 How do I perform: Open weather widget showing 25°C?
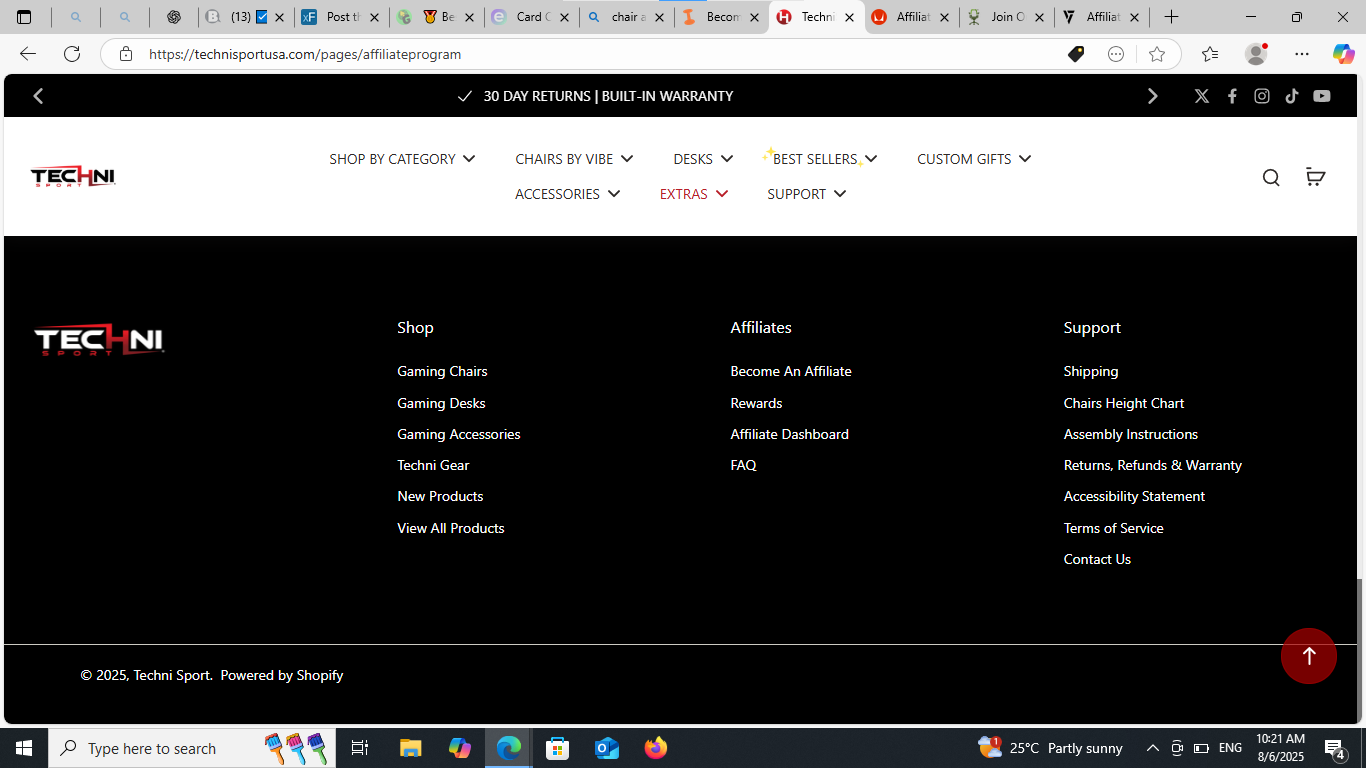(x=1050, y=748)
